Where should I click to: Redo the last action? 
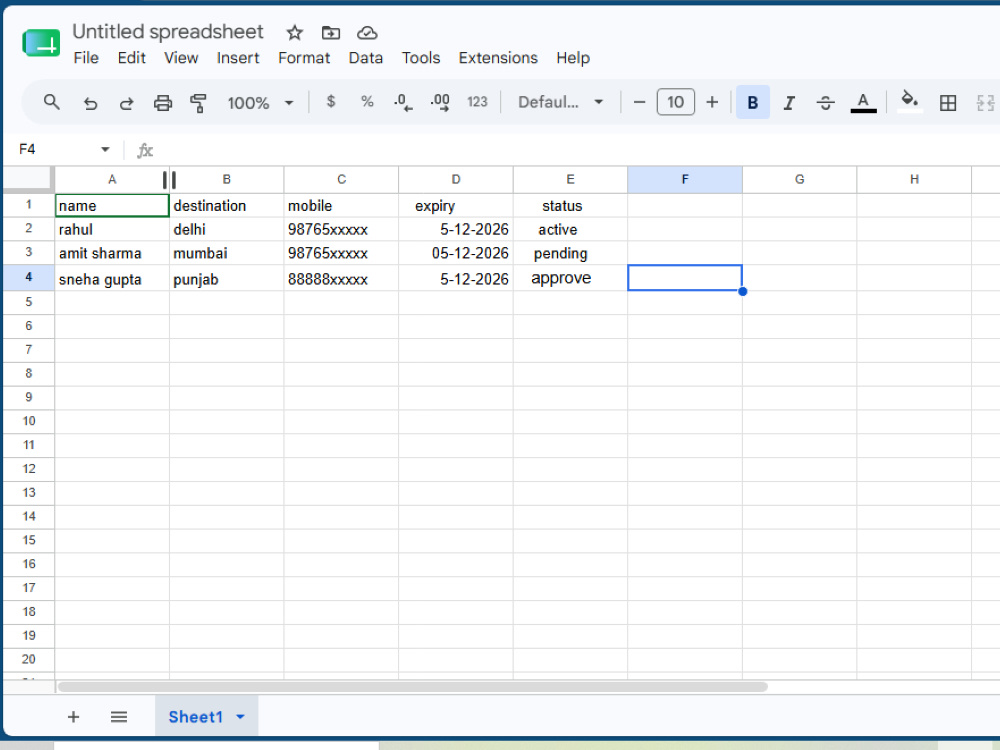(x=126, y=103)
